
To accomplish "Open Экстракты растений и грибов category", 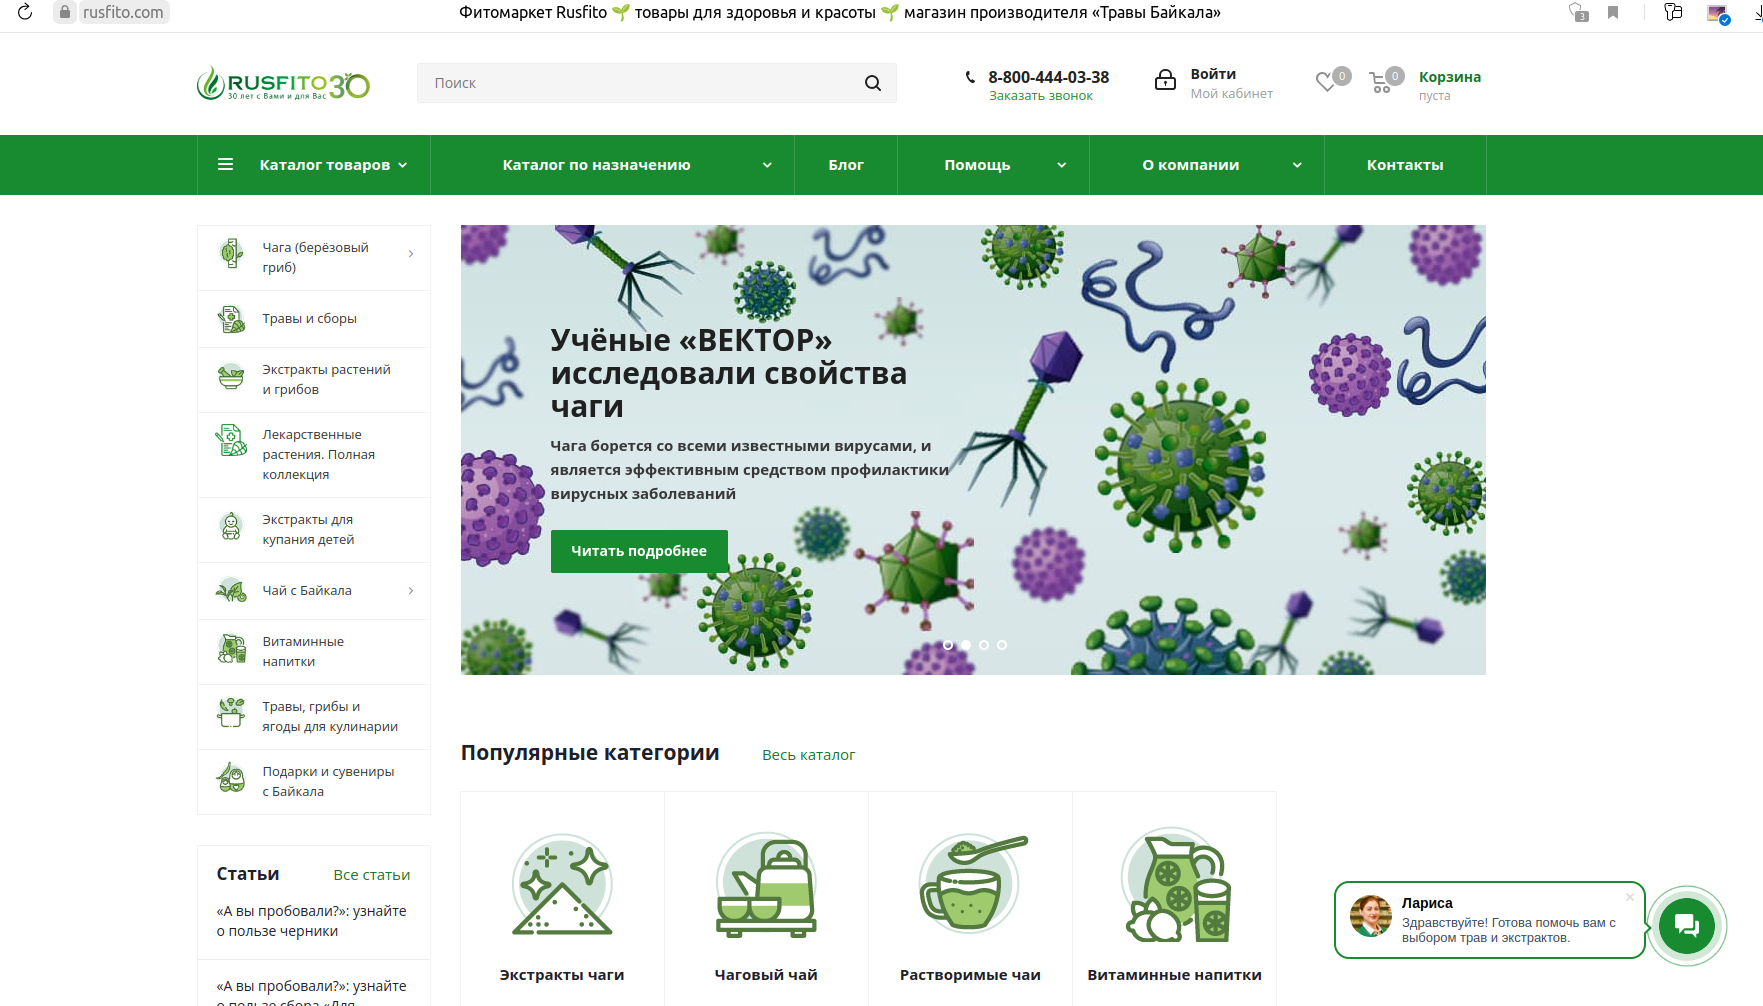I will coord(314,380).
